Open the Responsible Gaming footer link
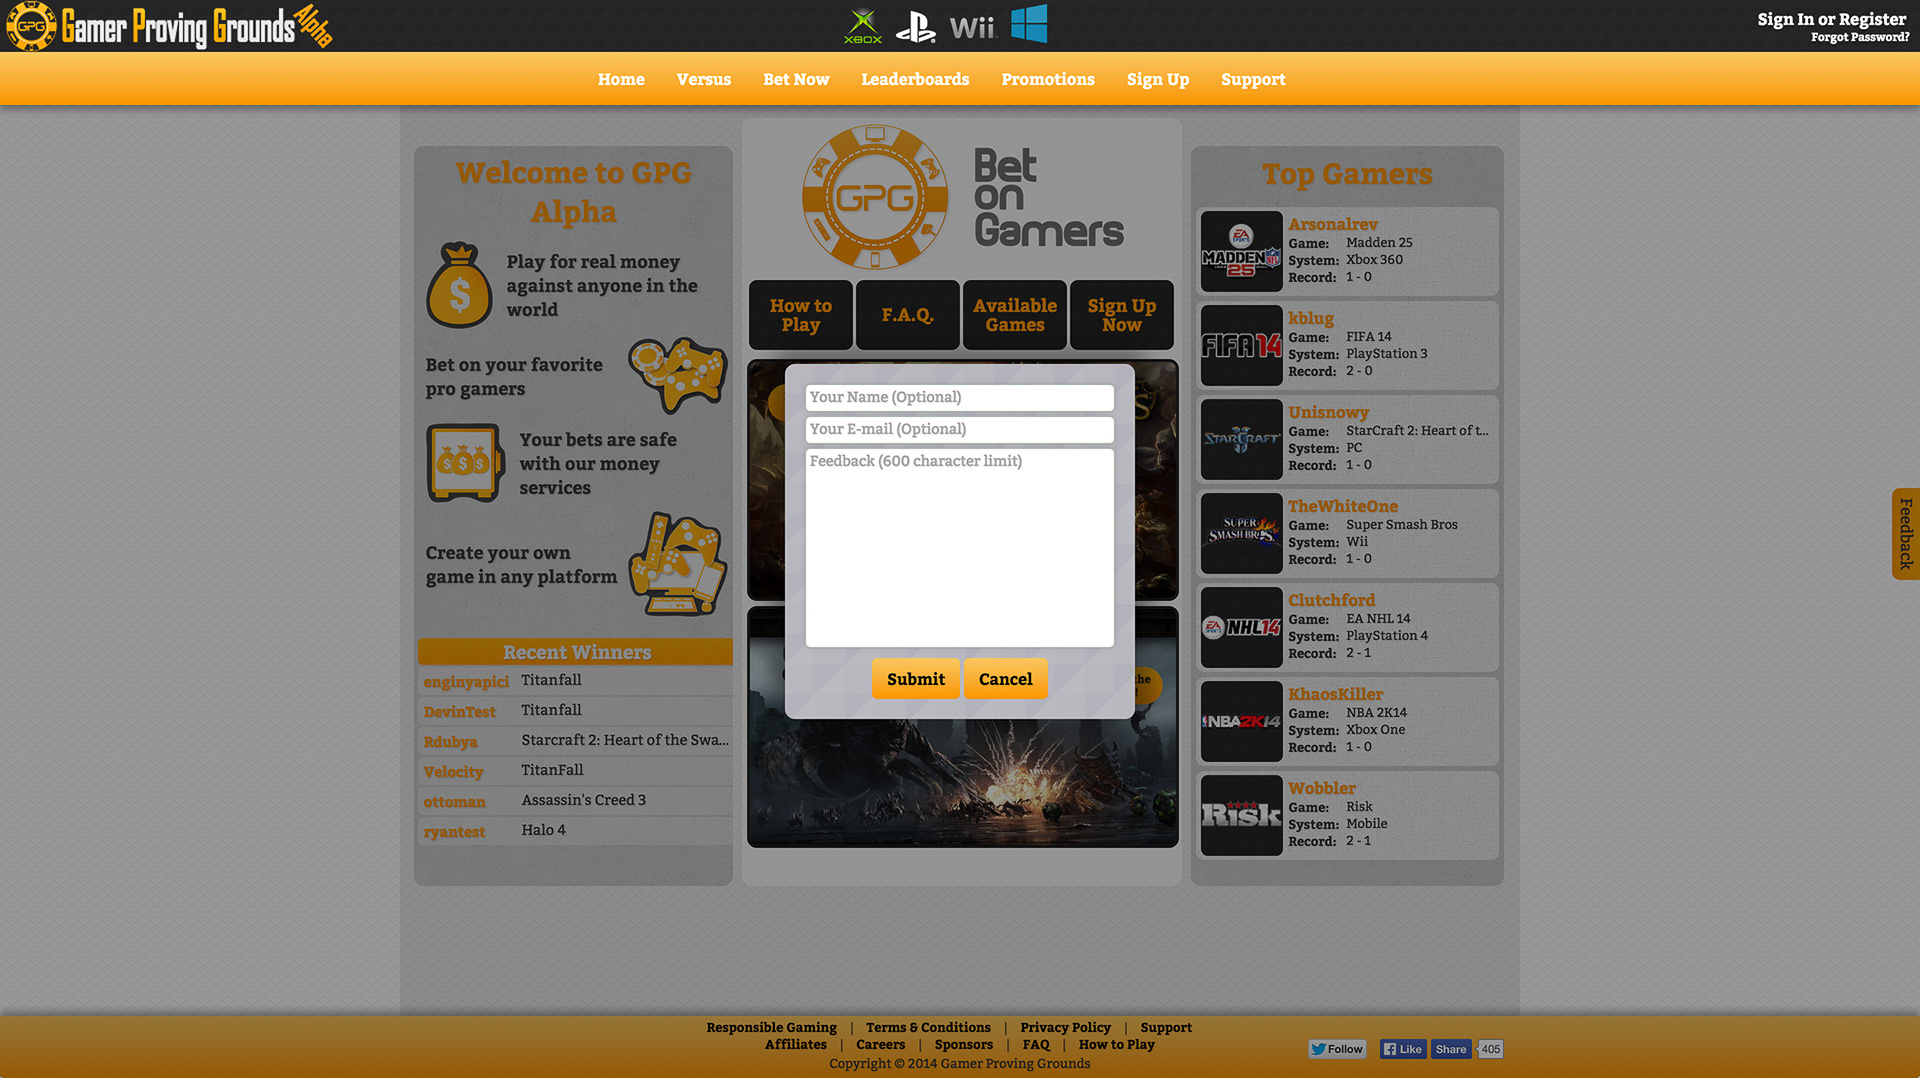This screenshot has width=1920, height=1078. coord(771,1027)
